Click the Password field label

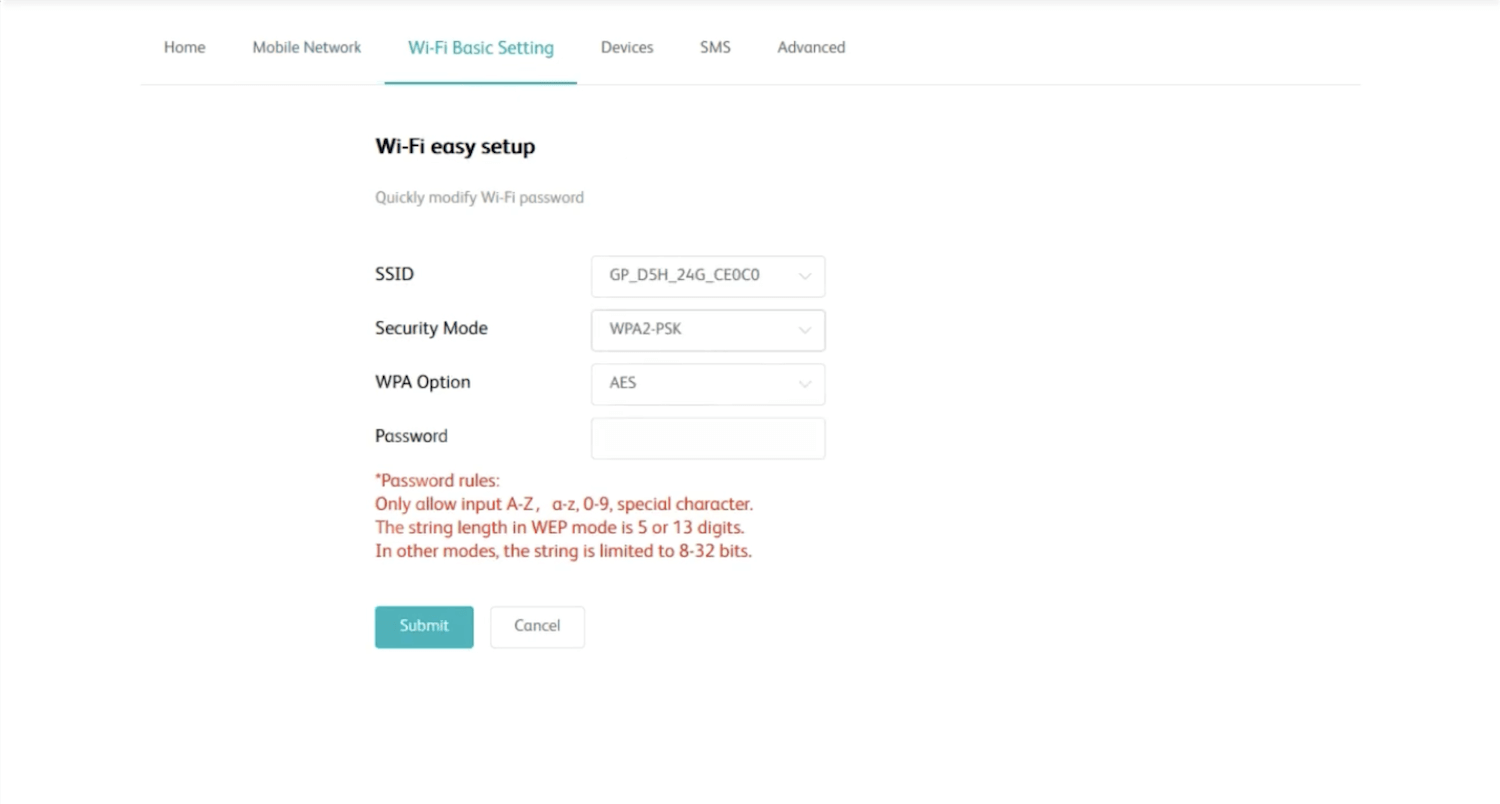point(411,436)
